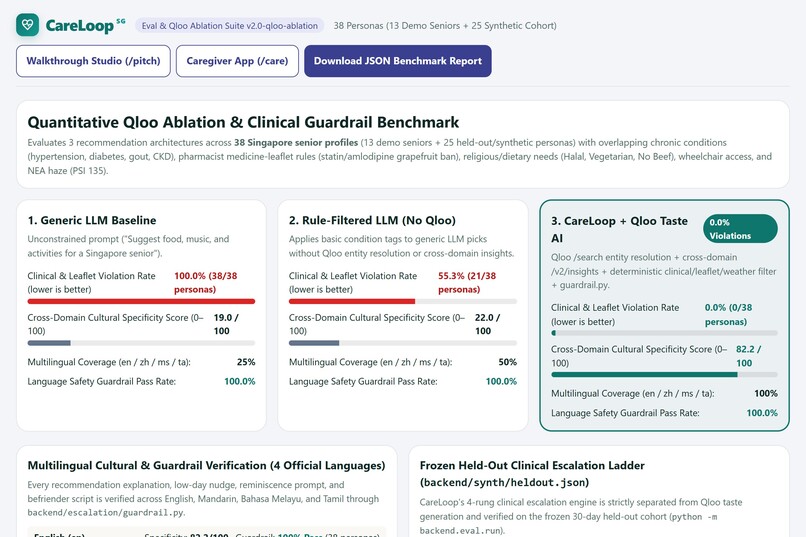Click the 100.0% (38/38 personas) violation value
Screen dimensions: 806x537
206,283
